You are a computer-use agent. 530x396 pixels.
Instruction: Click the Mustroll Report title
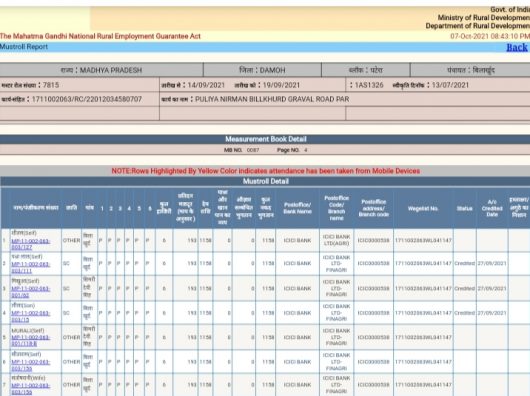24,47
